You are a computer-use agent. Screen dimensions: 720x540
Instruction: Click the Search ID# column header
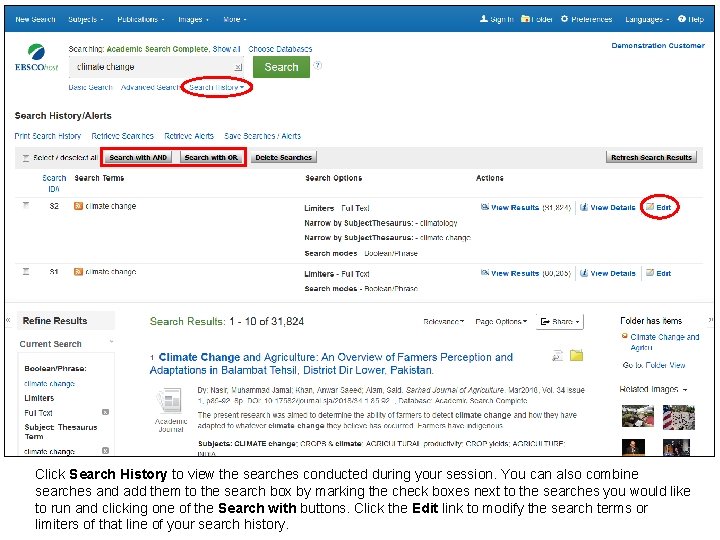54,183
